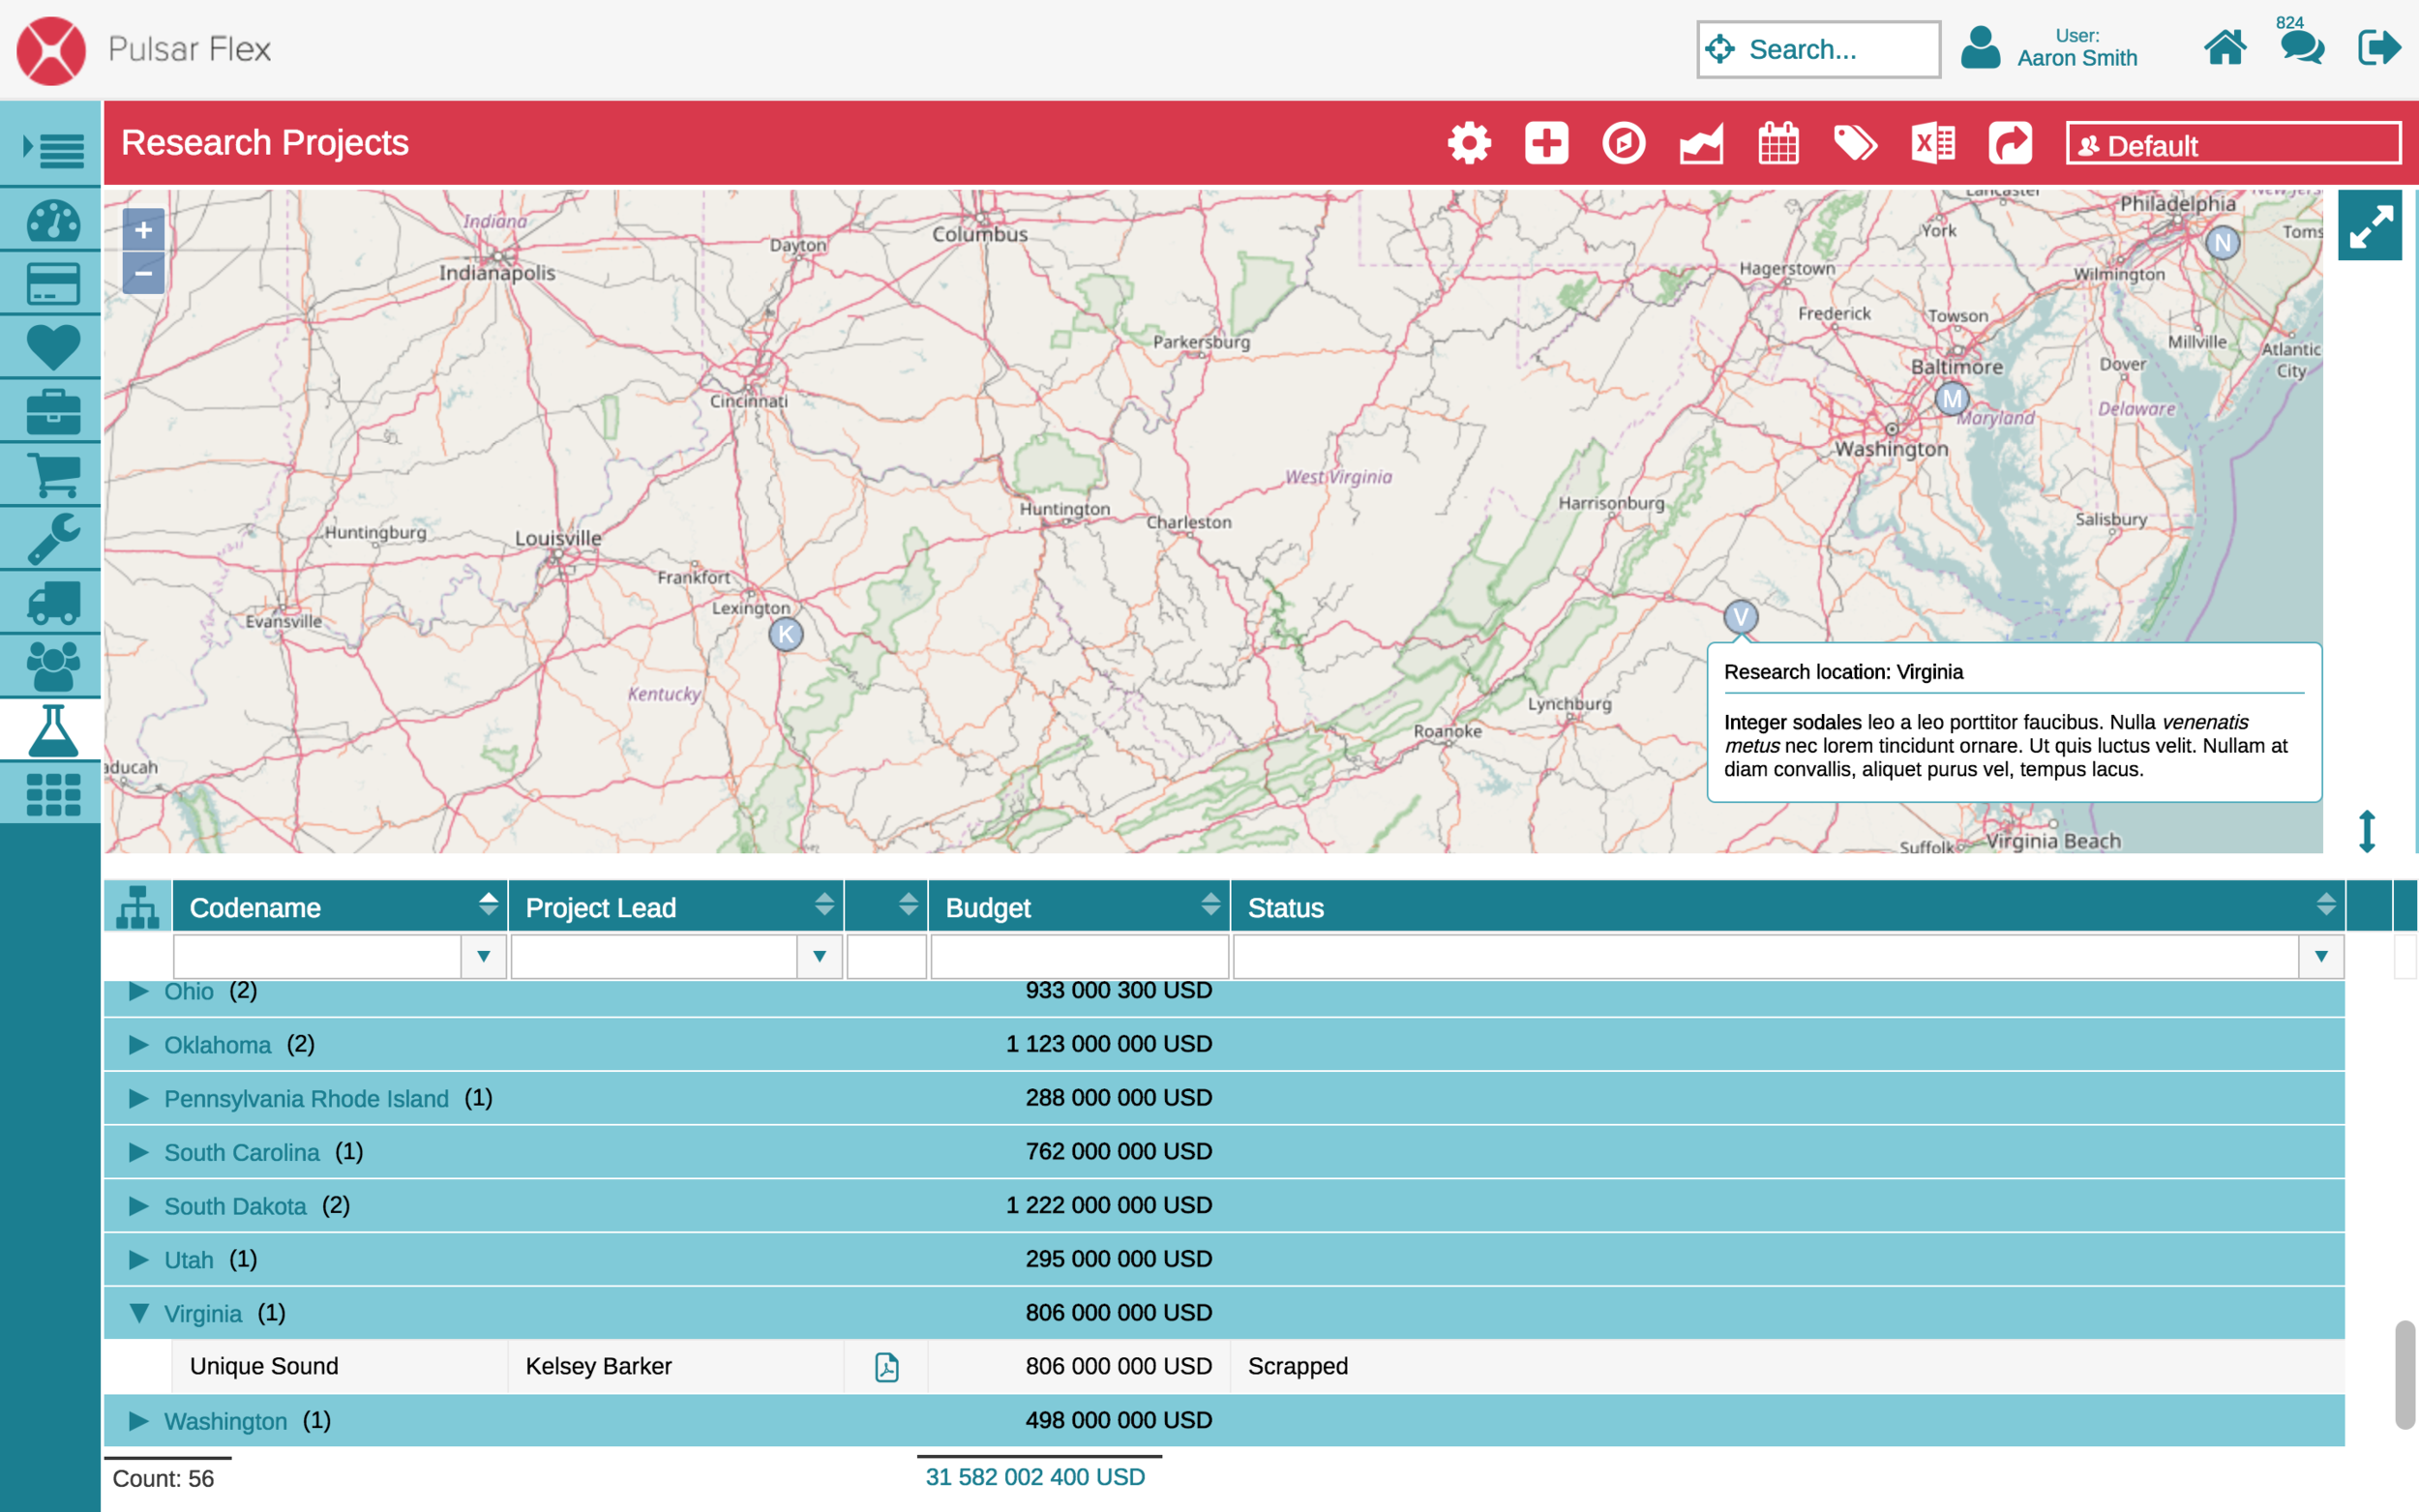This screenshot has width=2419, height=1512.
Task: Open the shopping cart sidebar module
Action: pos(52,475)
